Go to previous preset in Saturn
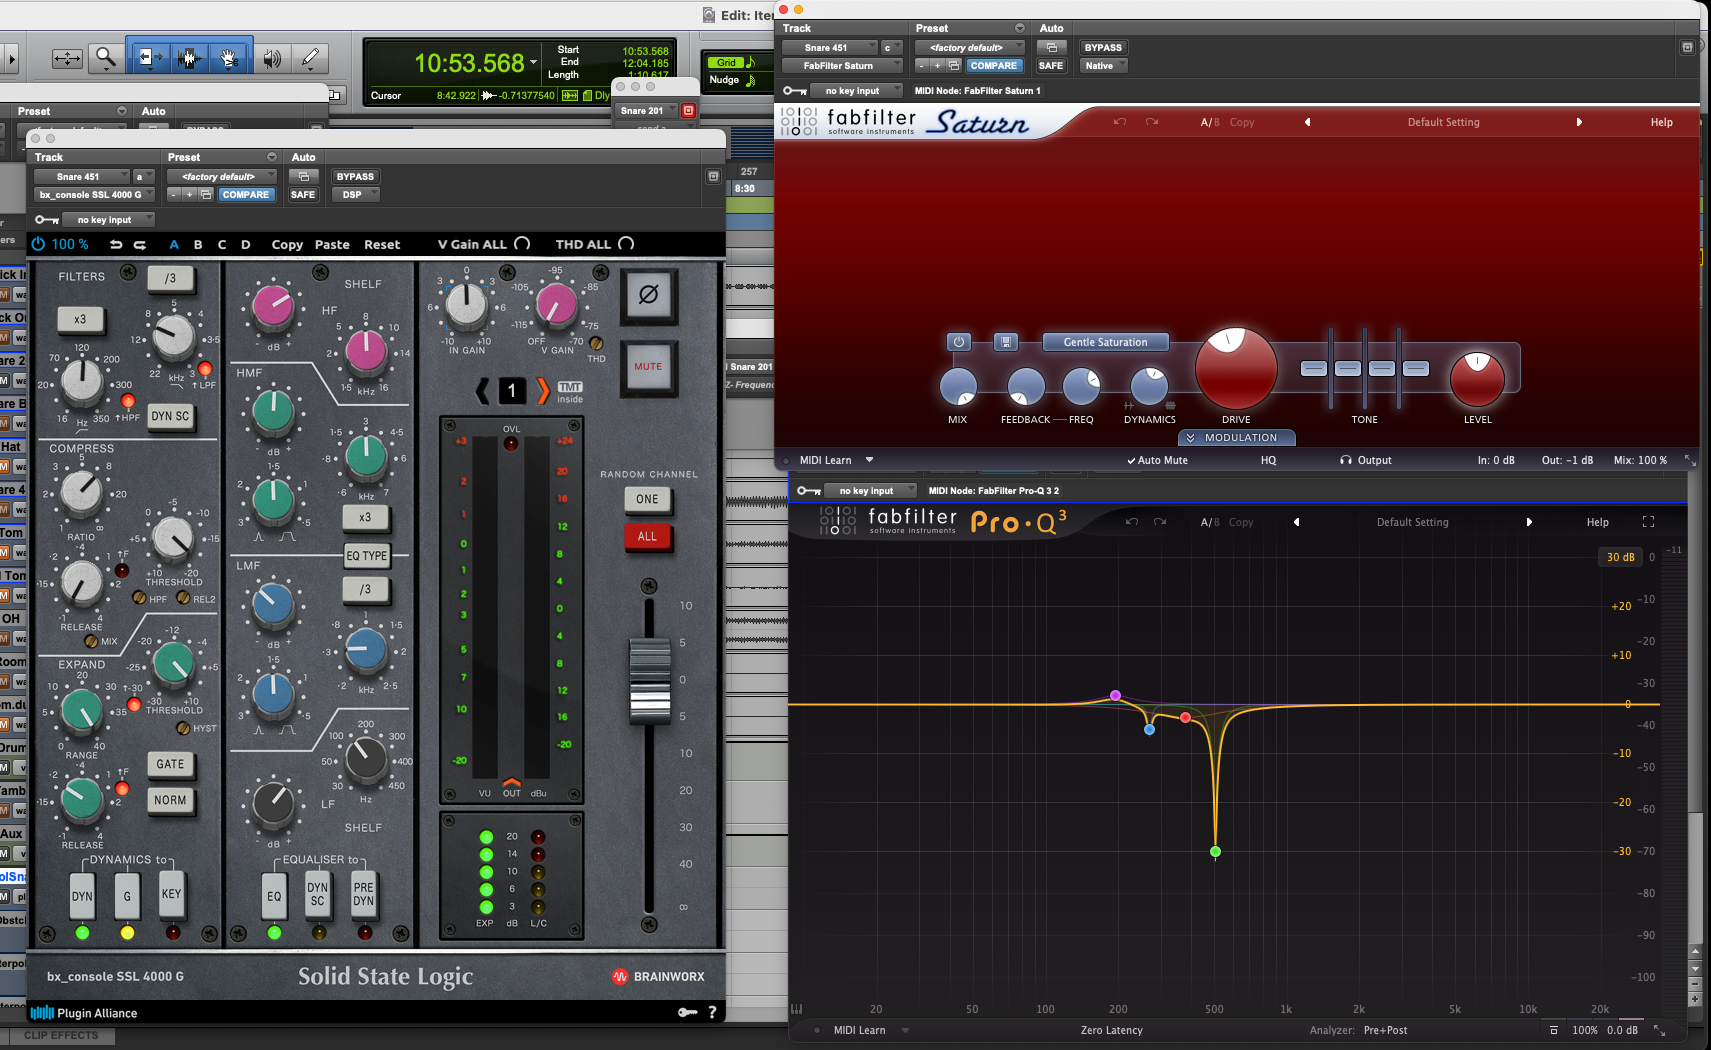Screen dimensions: 1711x1050 (x=1307, y=122)
